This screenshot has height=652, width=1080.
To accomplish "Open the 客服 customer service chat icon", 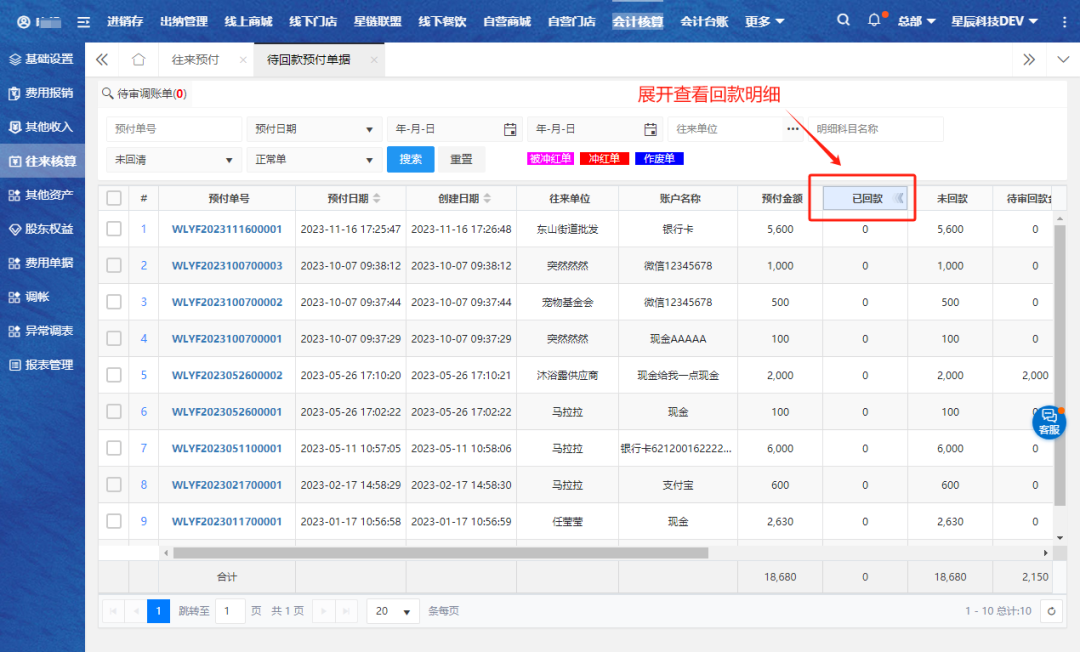I will pyautogui.click(x=1048, y=421).
